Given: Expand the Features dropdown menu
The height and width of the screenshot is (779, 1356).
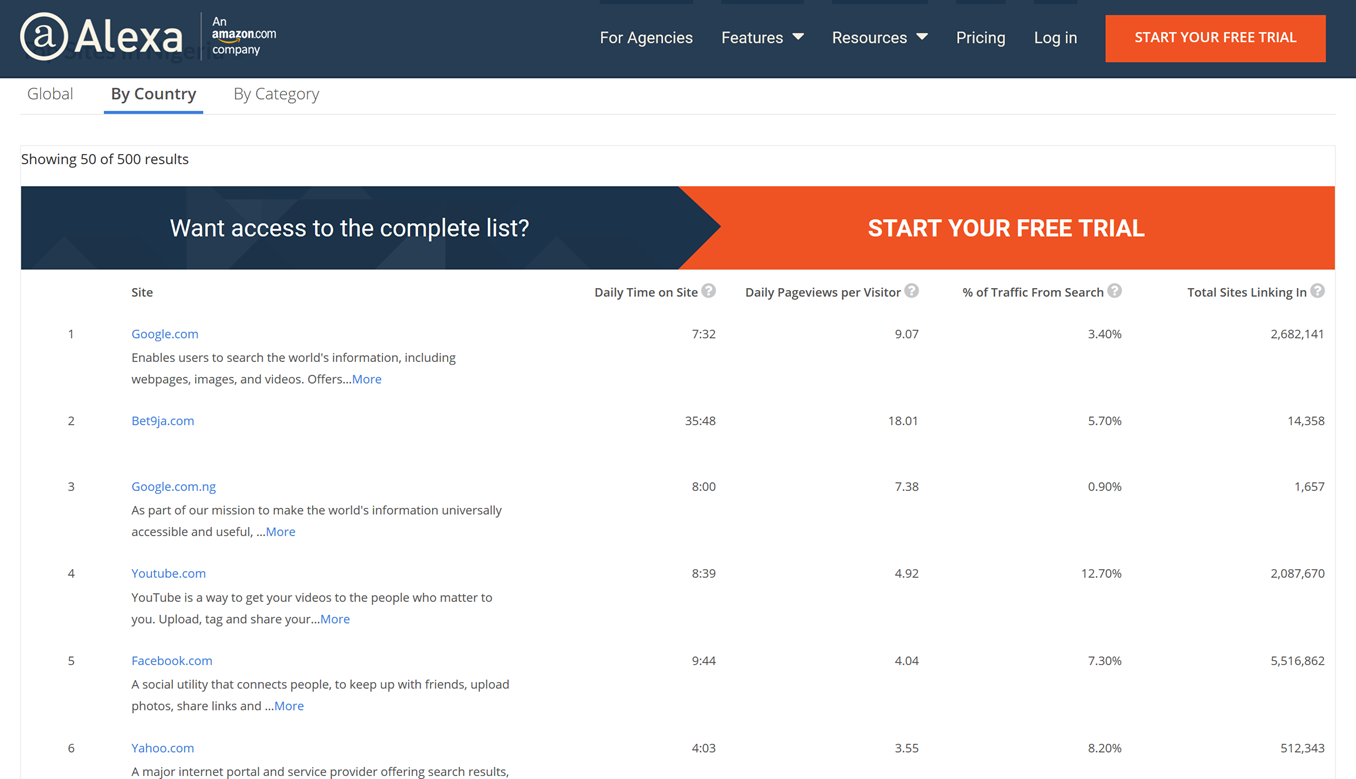Looking at the screenshot, I should pos(762,37).
